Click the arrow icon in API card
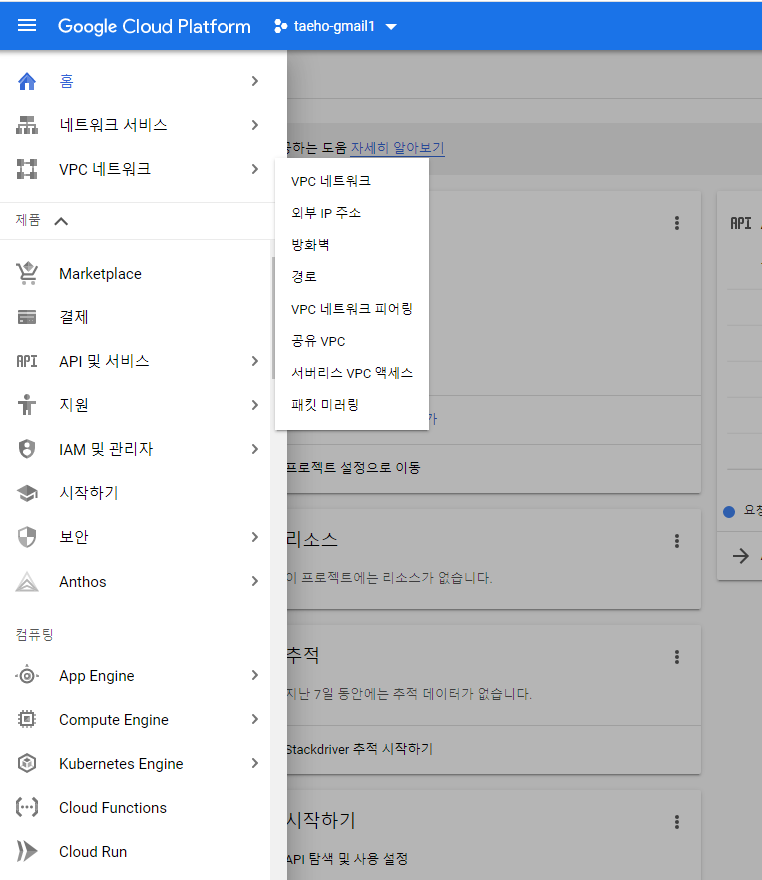Viewport: 762px width, 880px height. pyautogui.click(x=741, y=556)
